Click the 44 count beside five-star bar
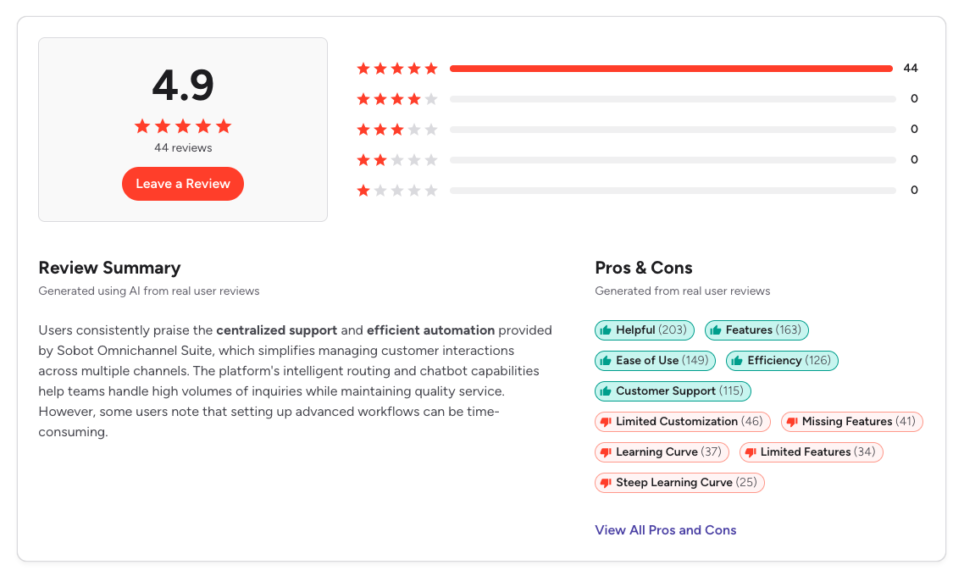 [910, 69]
